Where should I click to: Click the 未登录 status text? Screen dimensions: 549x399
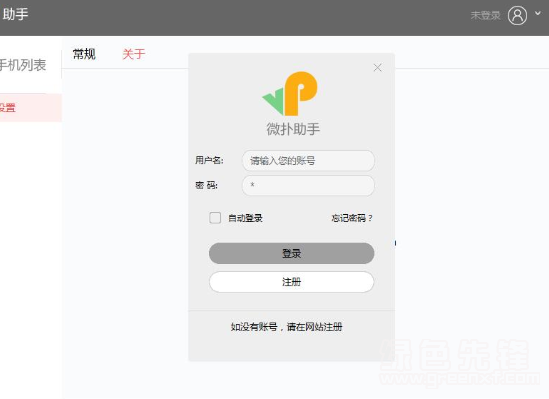pos(485,15)
